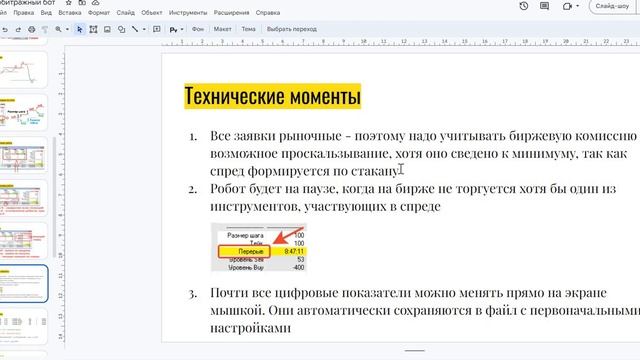Viewport: 640px width, 360px height.
Task: Click the zoom magnifier tool
Action: tap(58, 29)
